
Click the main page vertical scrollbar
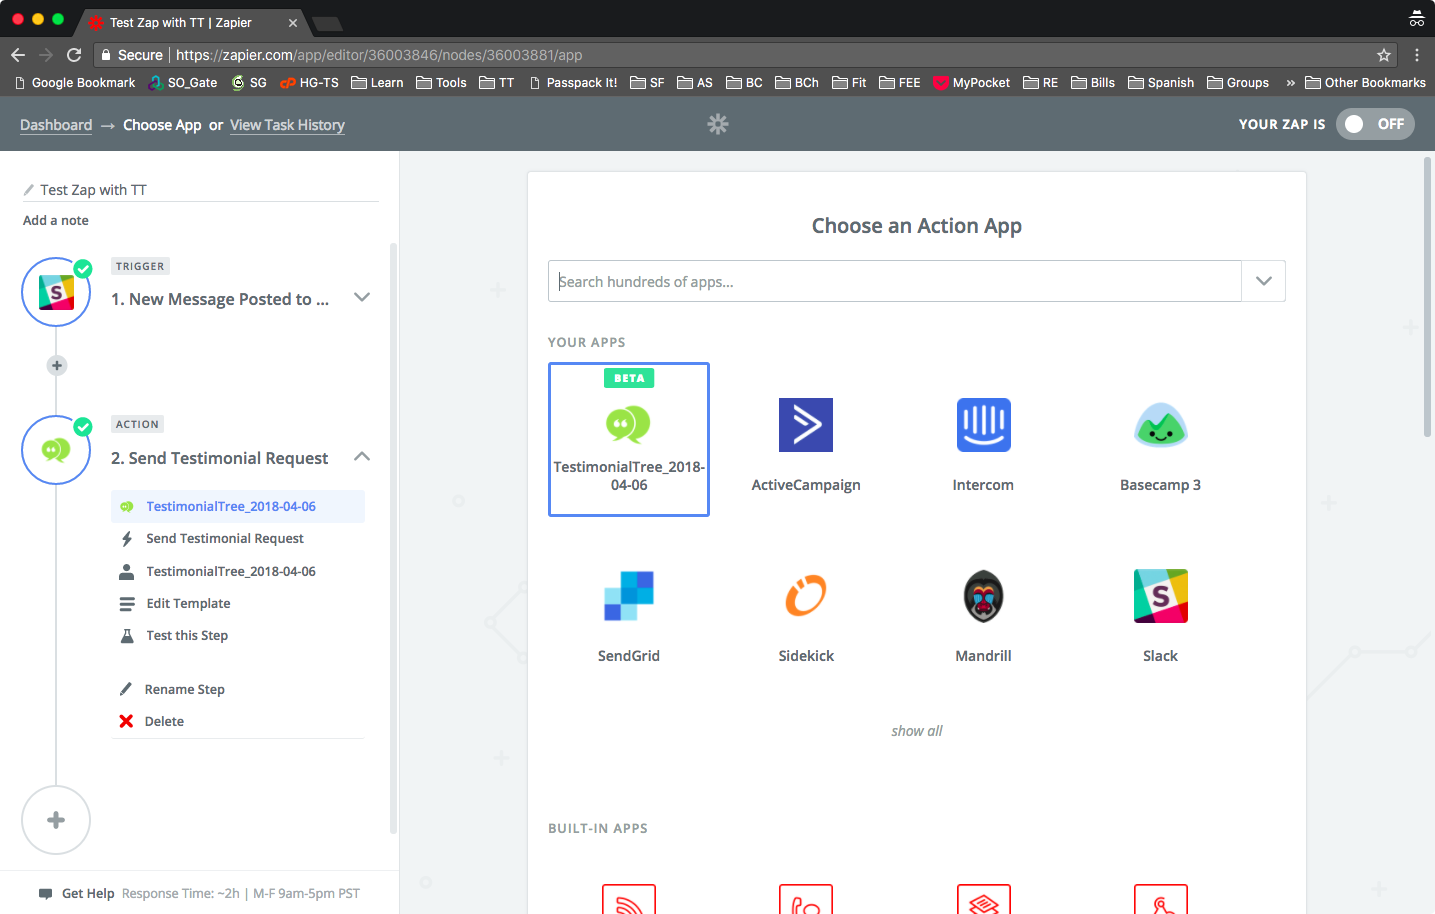(1428, 297)
